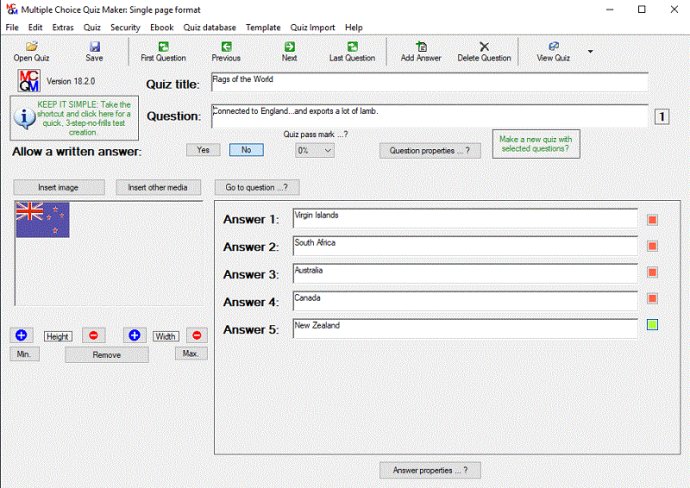Screen dimensions: 690x488
Task: Click the red minus icon to decrease Height
Action: click(93, 335)
